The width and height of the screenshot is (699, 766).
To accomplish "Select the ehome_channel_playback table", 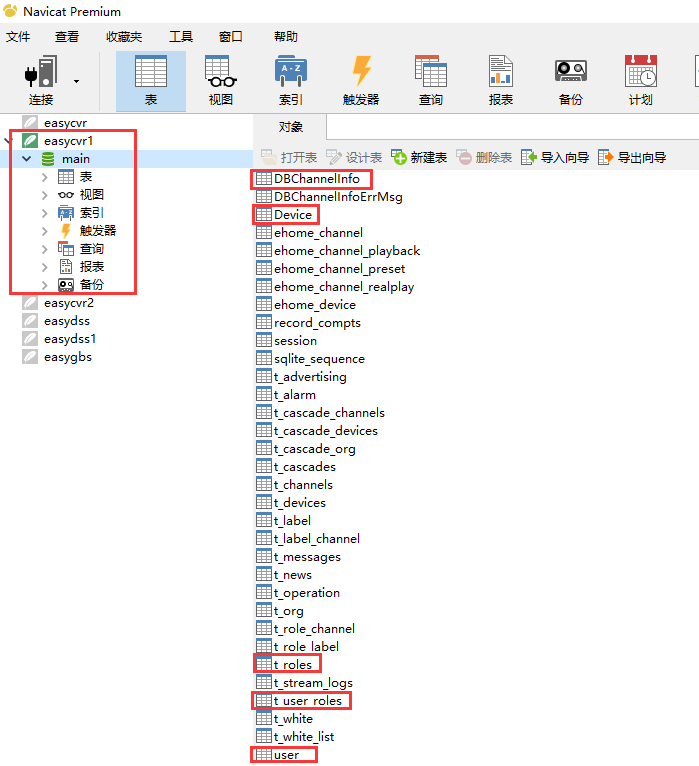I will [x=347, y=251].
